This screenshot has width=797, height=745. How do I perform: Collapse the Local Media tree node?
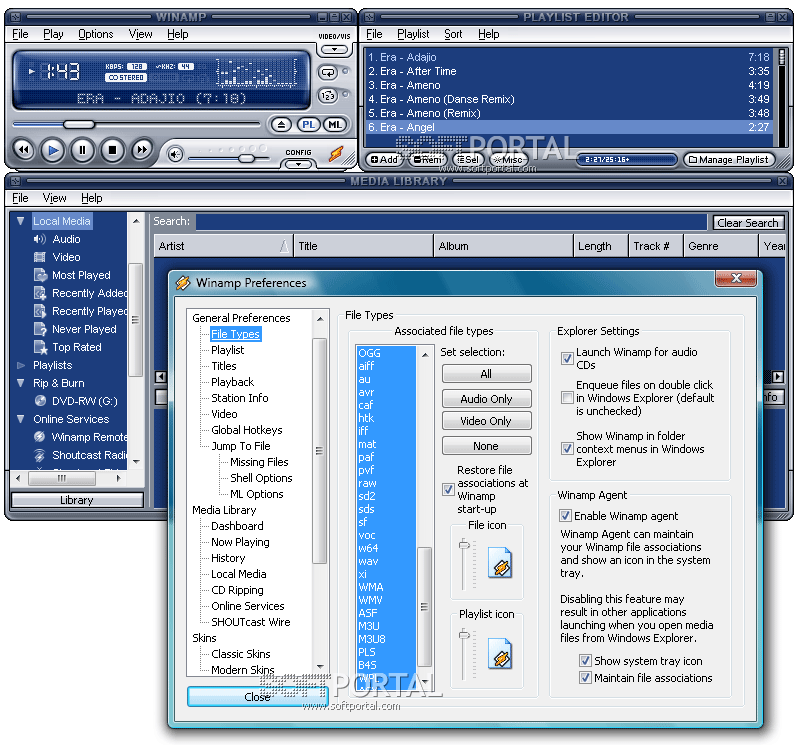coord(21,221)
